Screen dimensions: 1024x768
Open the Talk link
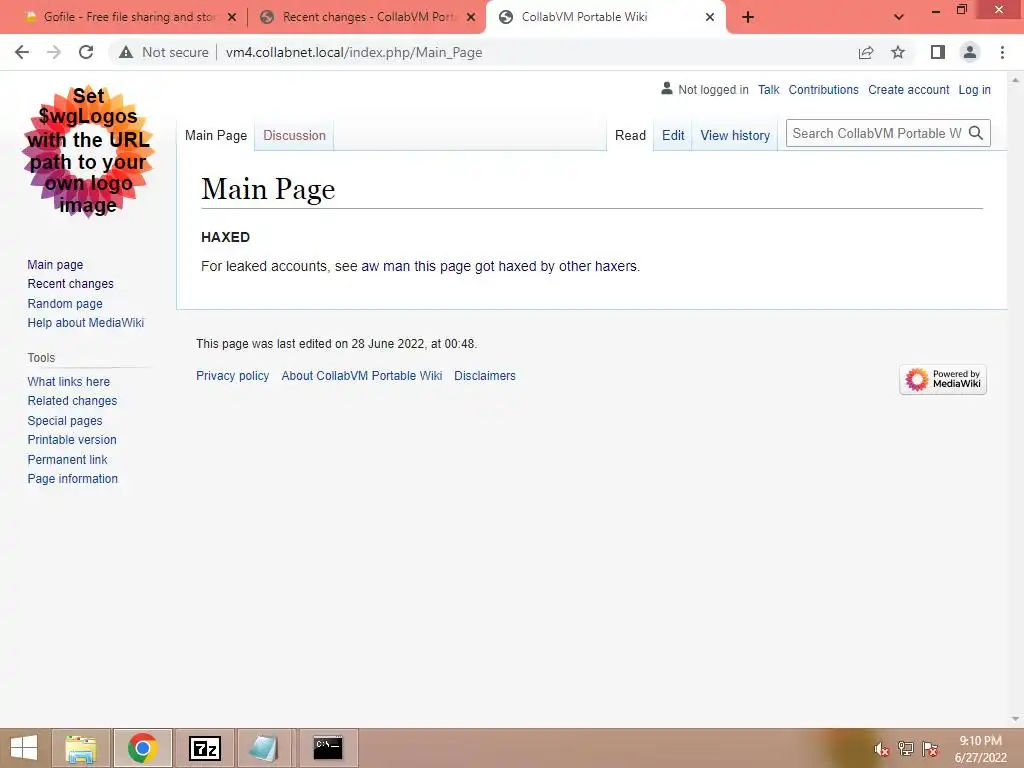click(769, 89)
